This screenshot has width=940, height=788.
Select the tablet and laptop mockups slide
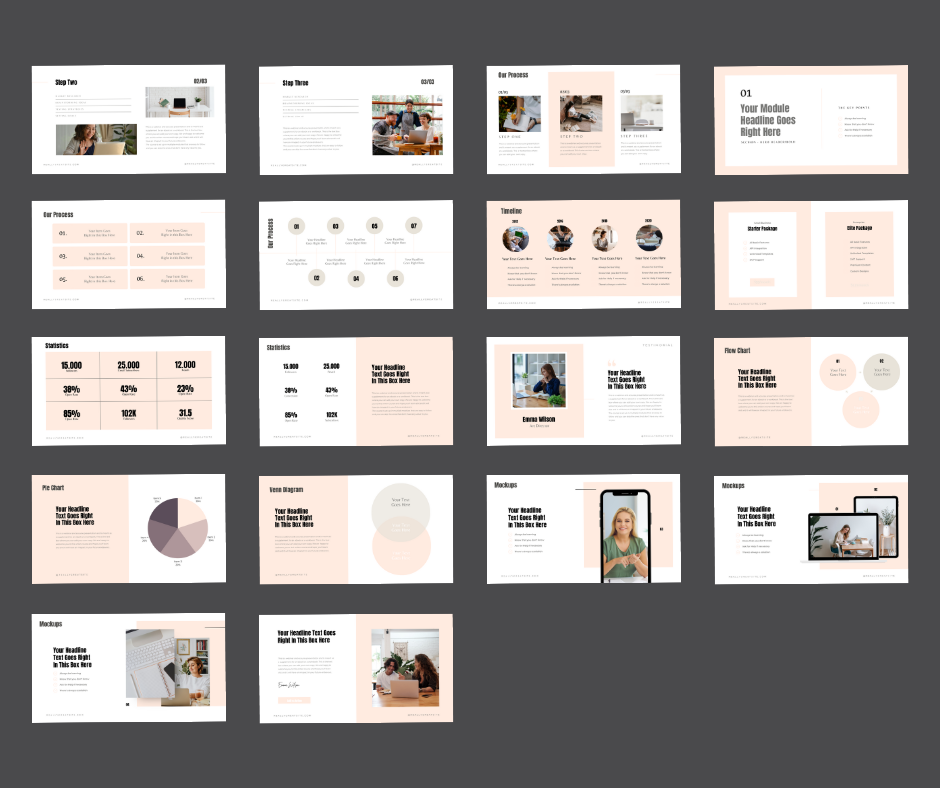click(811, 529)
